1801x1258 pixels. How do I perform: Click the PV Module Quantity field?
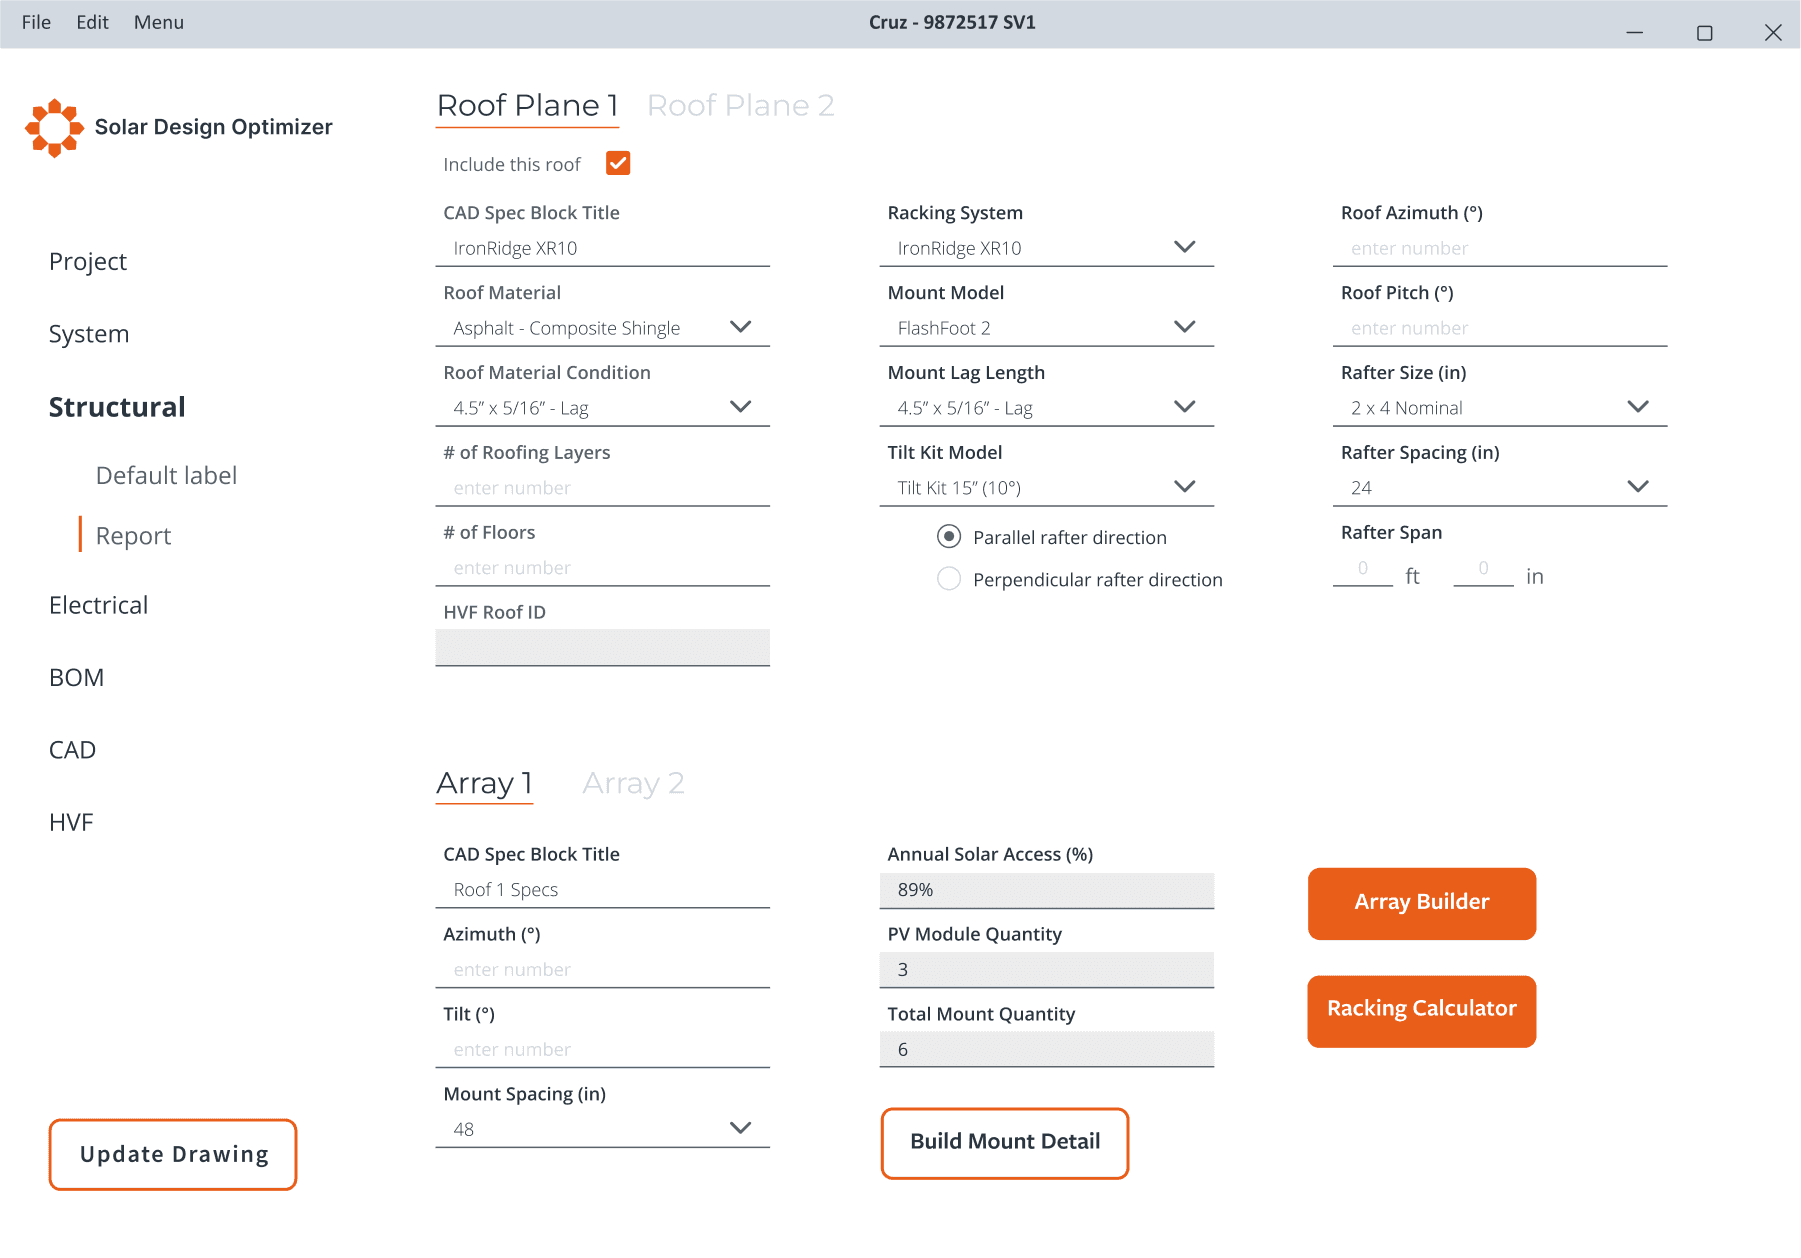(1046, 970)
